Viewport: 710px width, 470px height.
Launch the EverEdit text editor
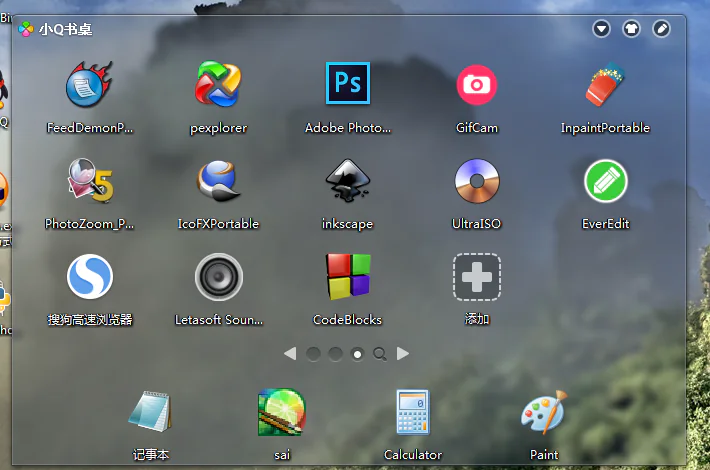pos(606,181)
